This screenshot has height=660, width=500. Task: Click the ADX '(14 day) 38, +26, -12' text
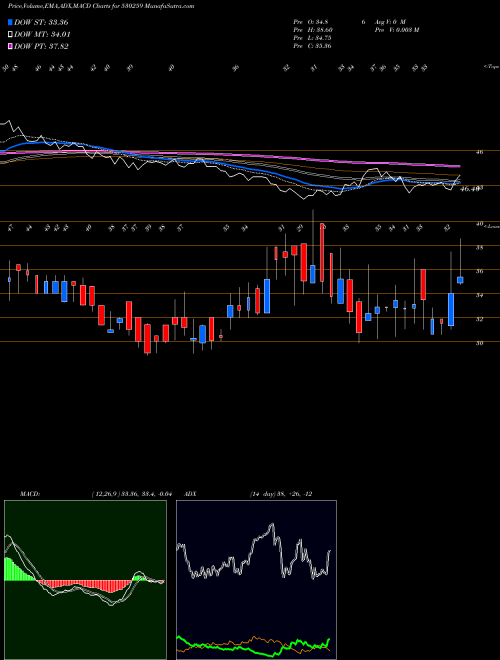[x=281, y=494]
